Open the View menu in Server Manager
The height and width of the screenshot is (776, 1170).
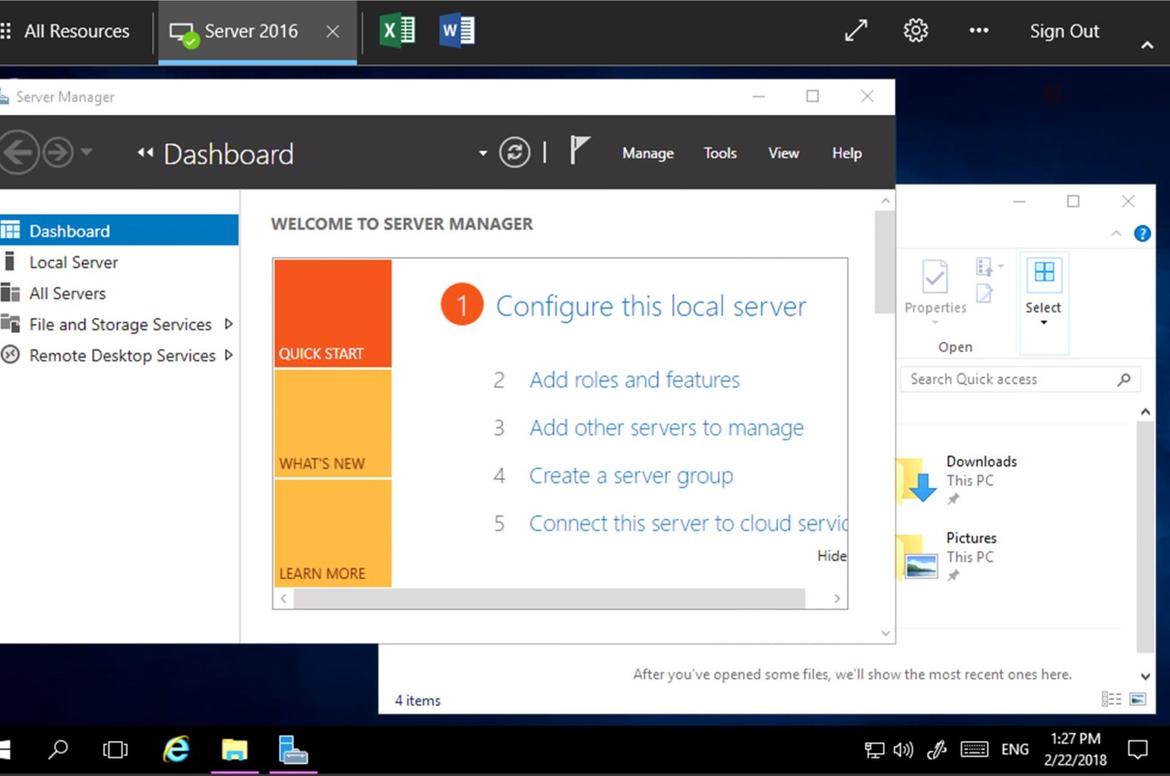click(x=783, y=153)
